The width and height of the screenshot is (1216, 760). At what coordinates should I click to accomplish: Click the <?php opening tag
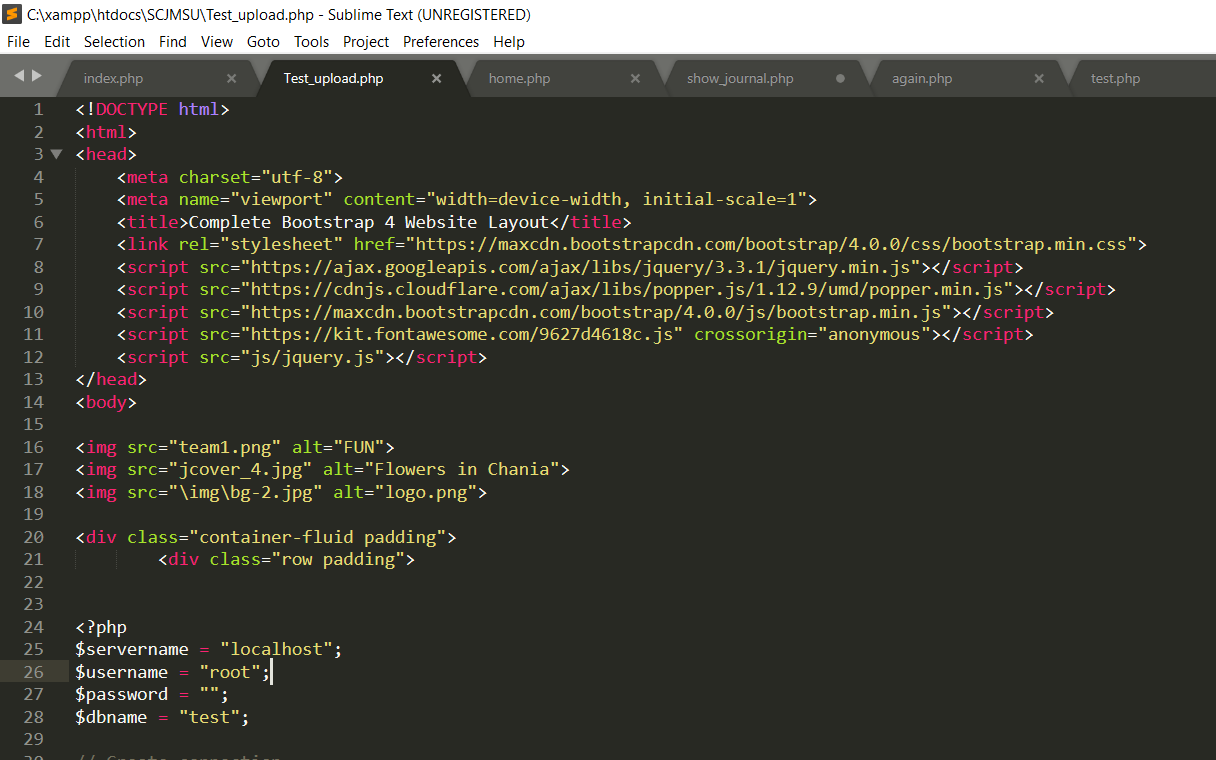(101, 627)
